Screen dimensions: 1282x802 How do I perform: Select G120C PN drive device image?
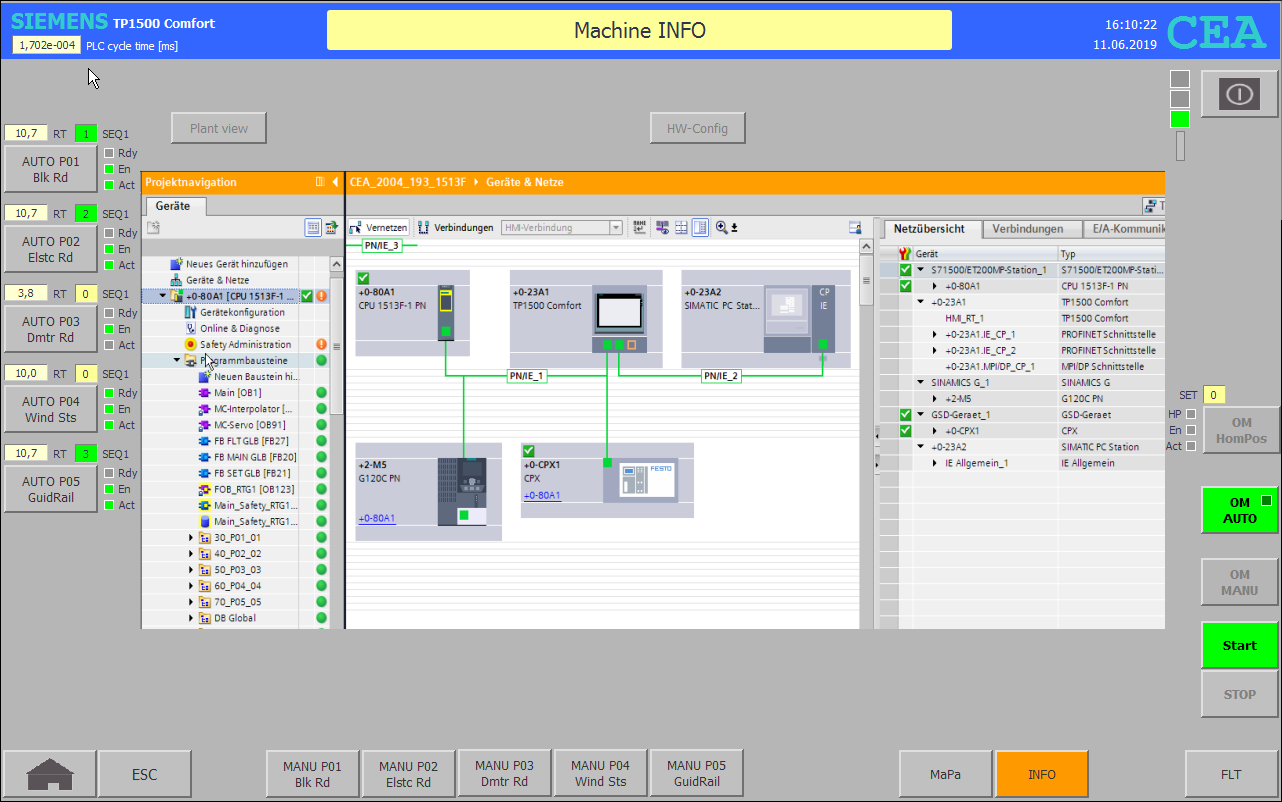coord(462,491)
